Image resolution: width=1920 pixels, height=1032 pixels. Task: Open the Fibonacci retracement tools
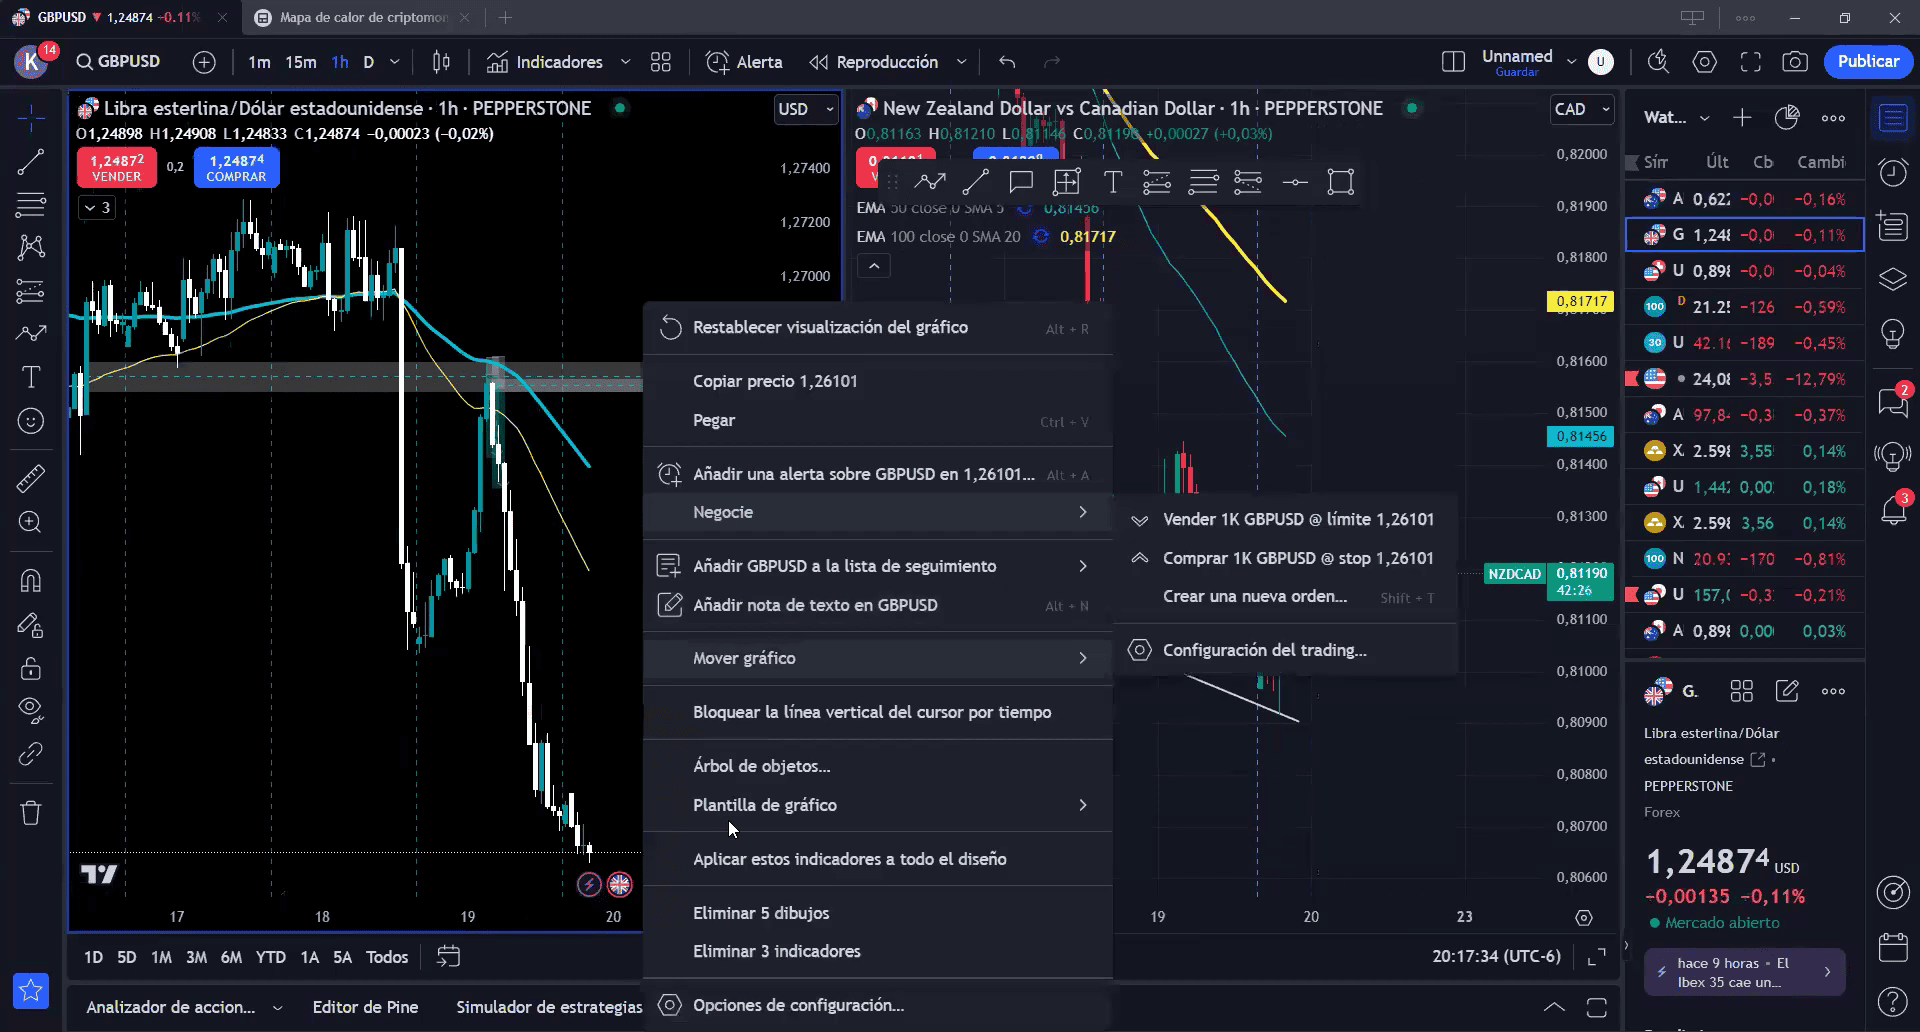[31, 204]
